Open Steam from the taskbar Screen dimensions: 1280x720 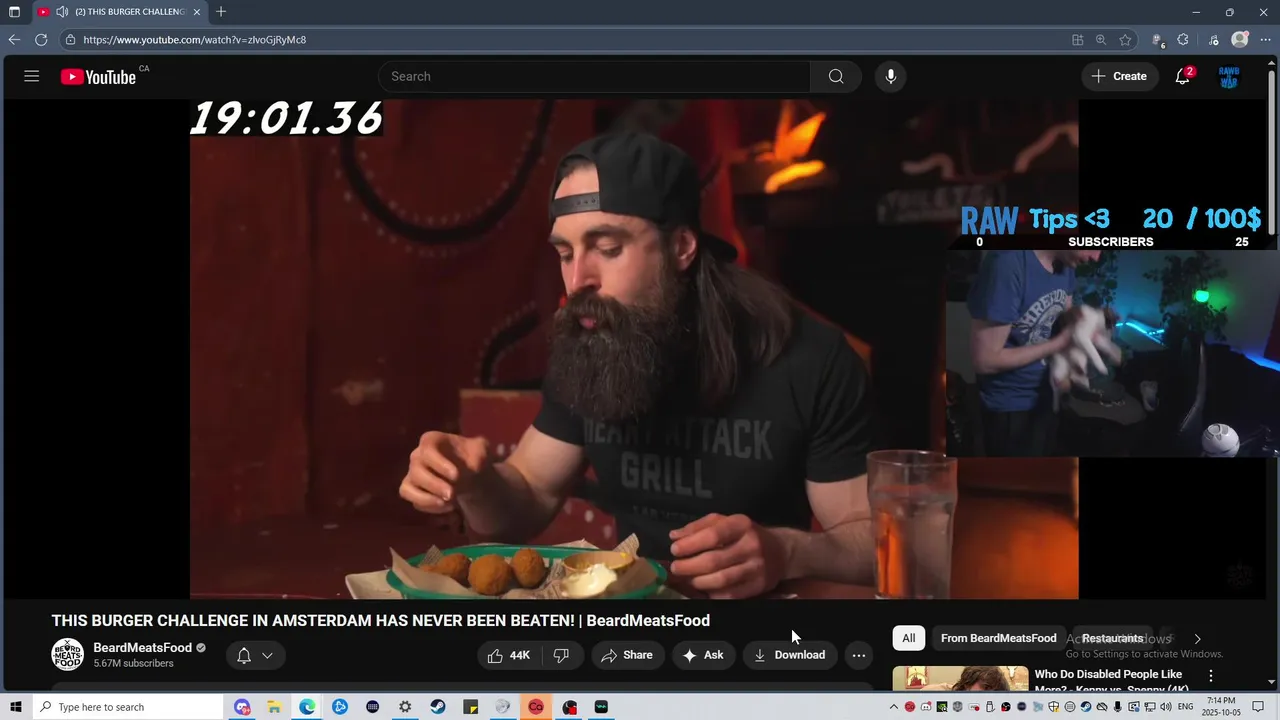tap(438, 707)
